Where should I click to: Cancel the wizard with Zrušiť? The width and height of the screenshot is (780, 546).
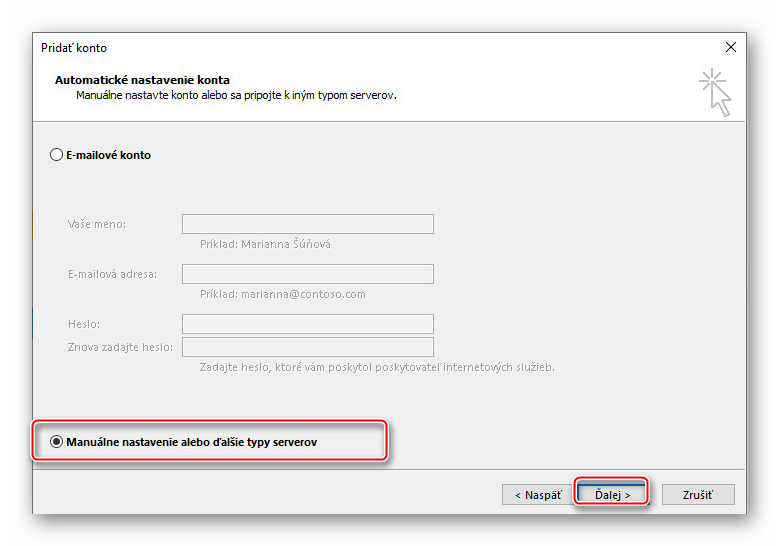tap(697, 494)
